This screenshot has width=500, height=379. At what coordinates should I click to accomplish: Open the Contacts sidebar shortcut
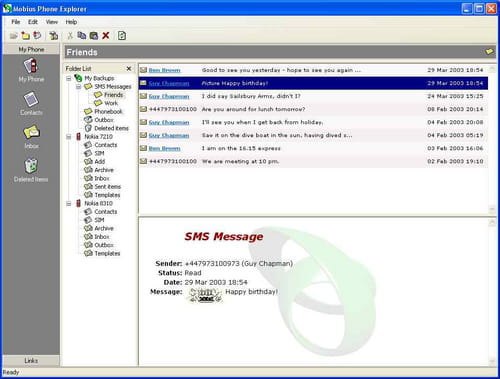tap(31, 104)
